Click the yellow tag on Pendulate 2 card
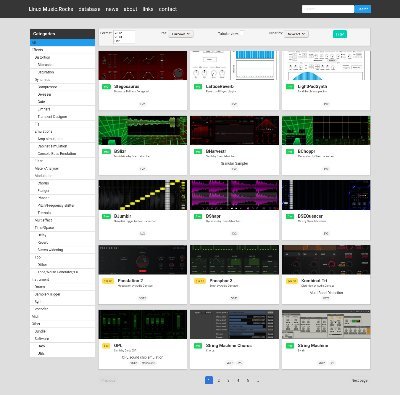 point(108,281)
